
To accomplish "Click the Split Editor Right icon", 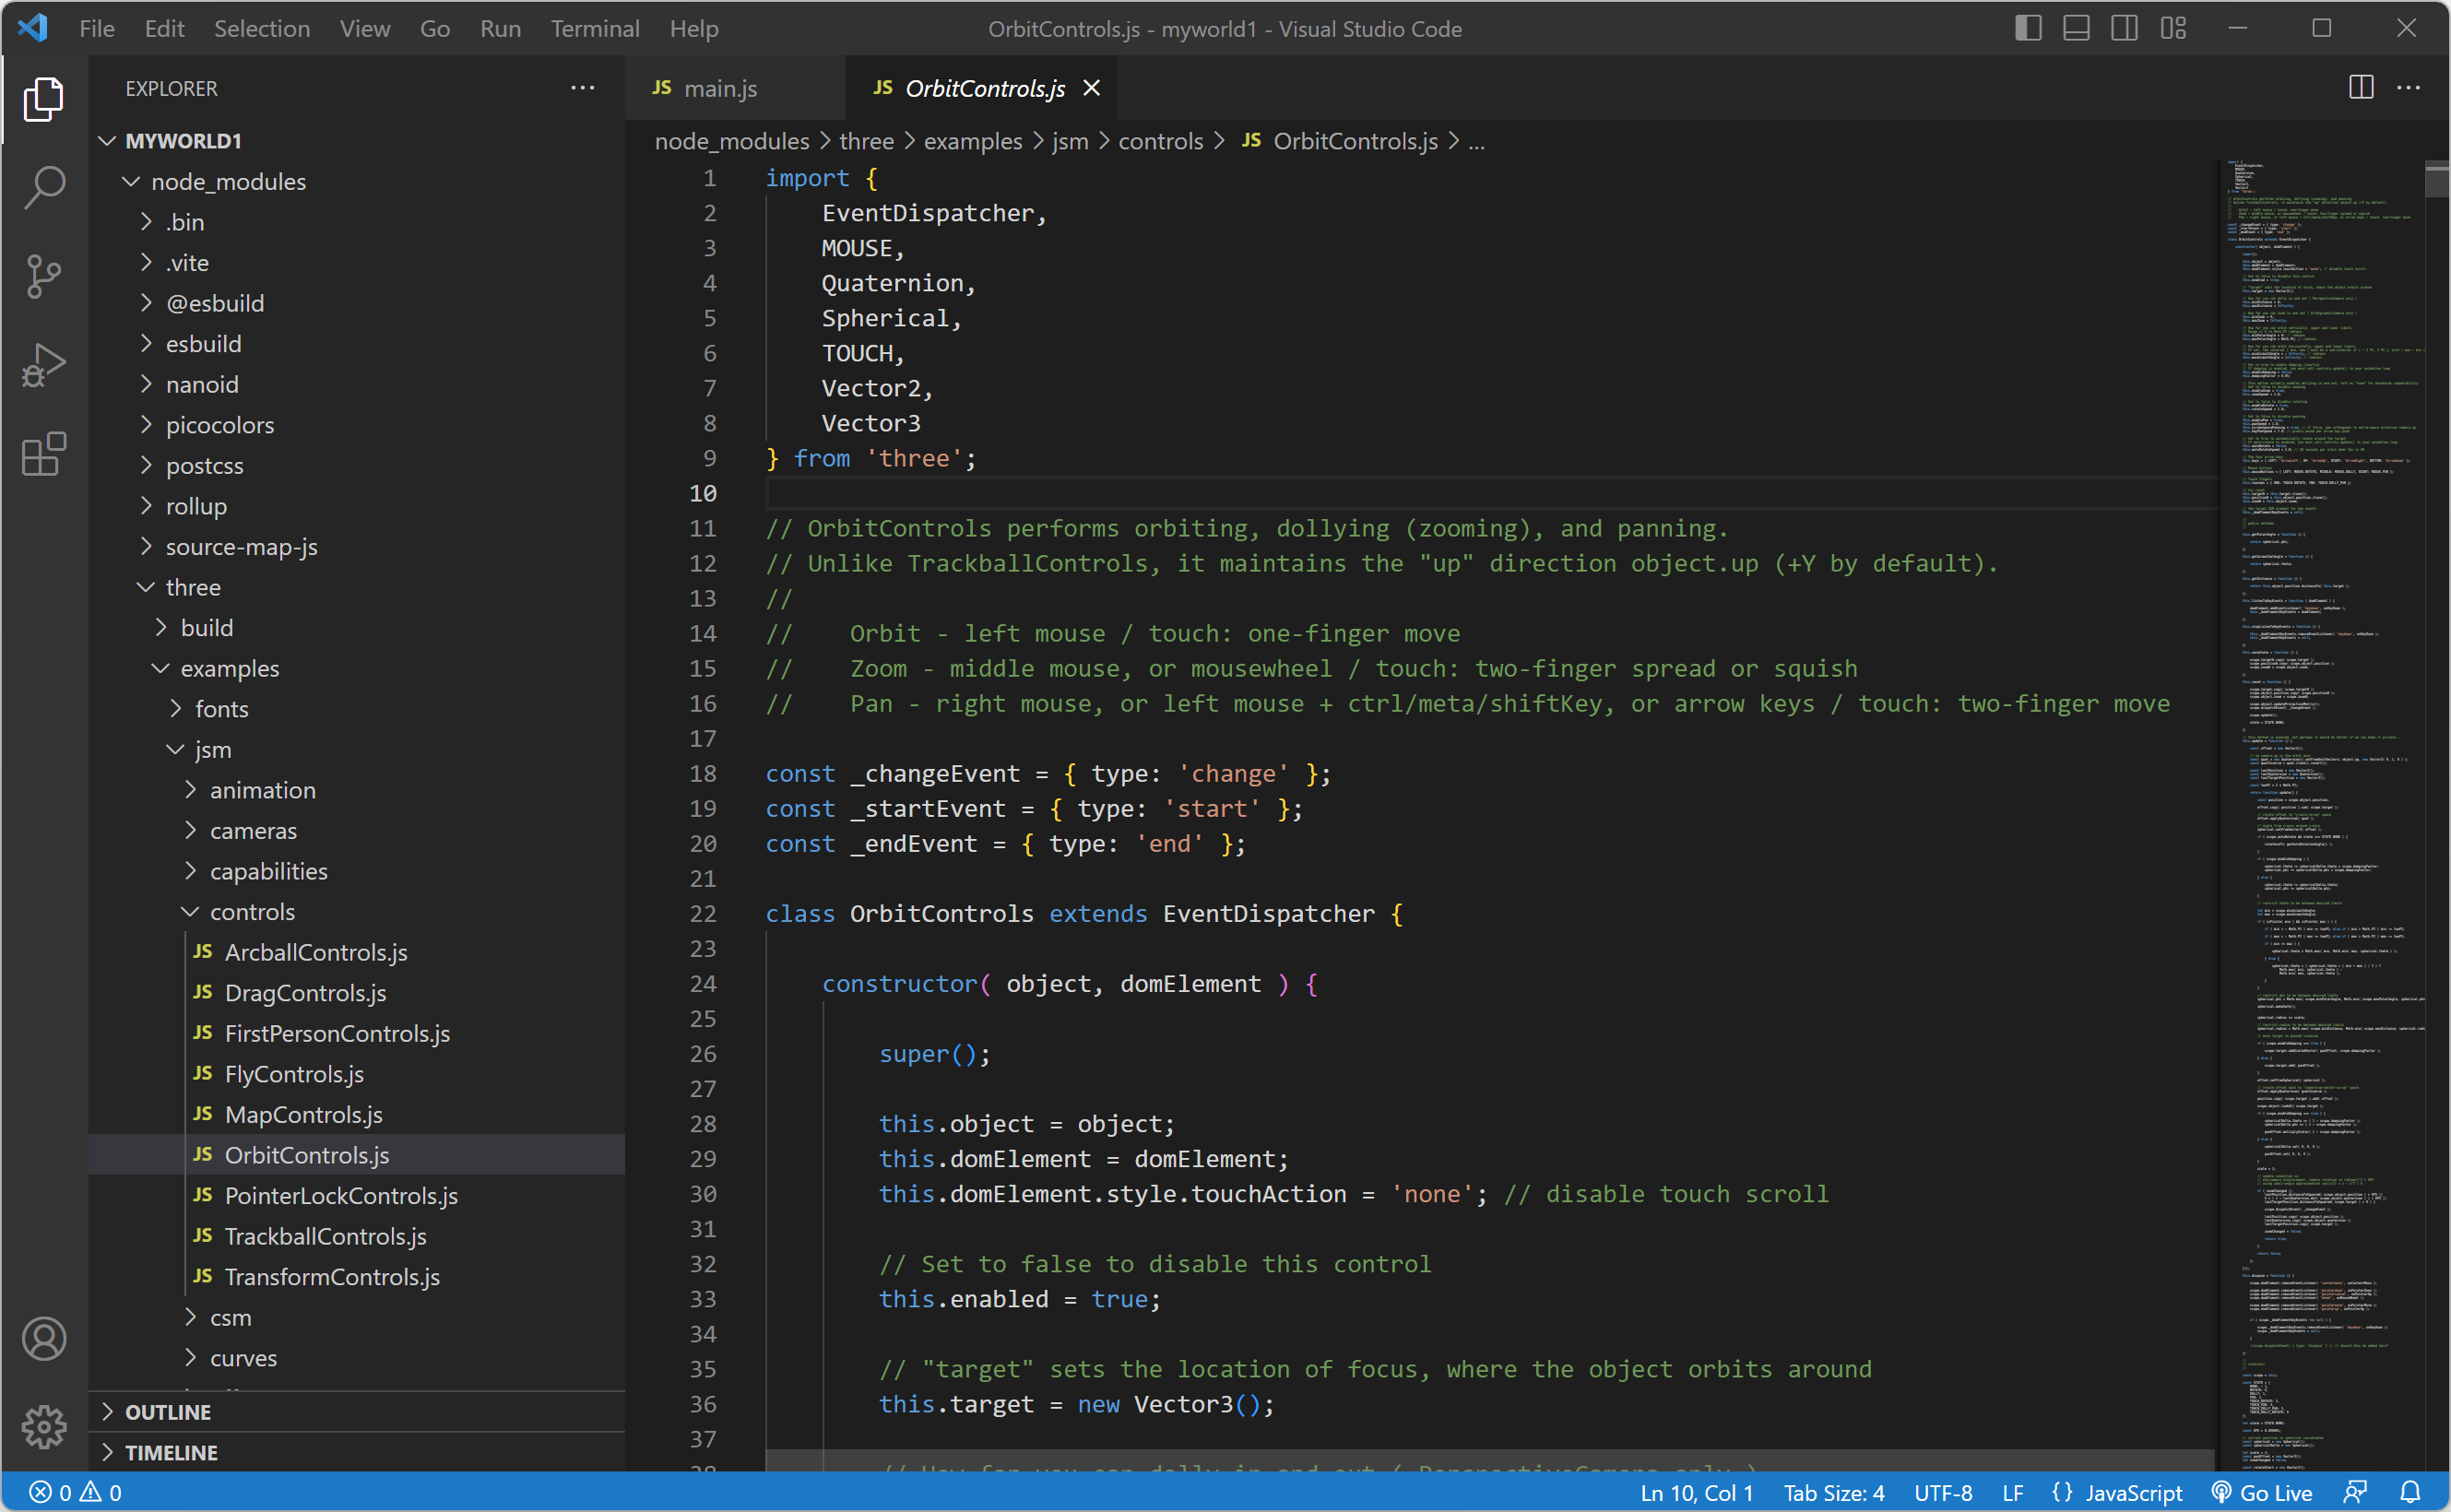I will coord(2360,88).
